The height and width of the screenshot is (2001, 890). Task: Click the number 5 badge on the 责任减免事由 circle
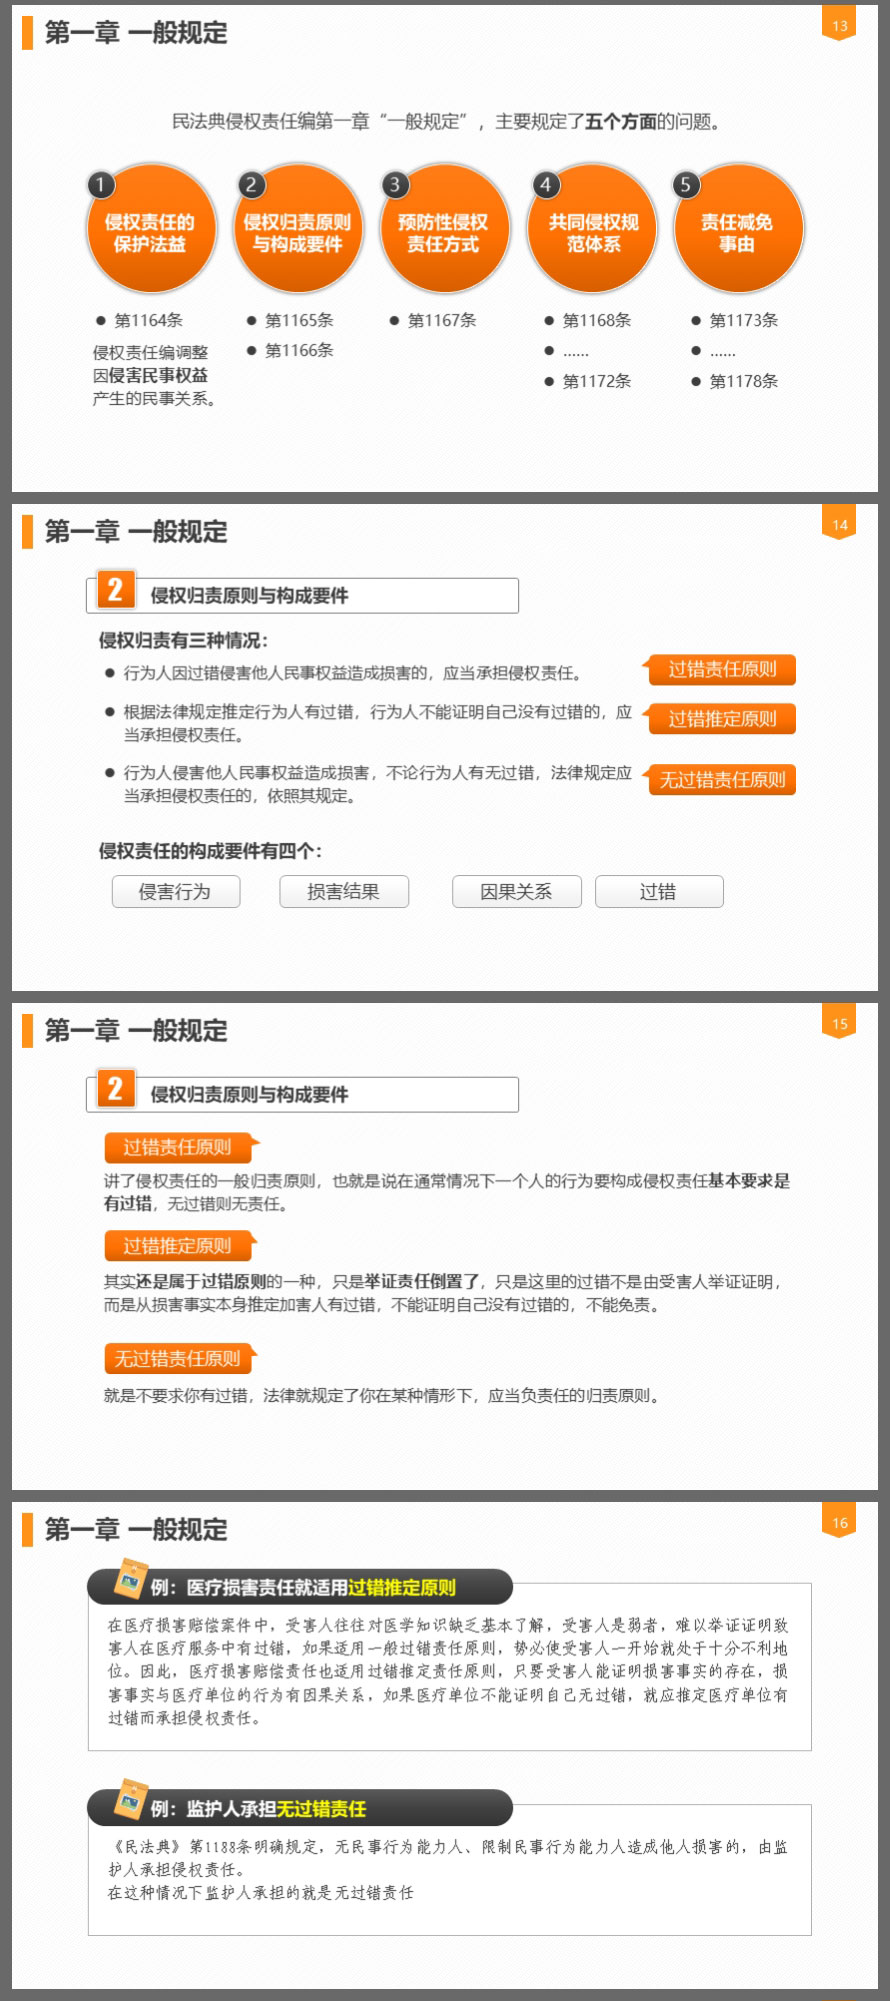[x=685, y=185]
